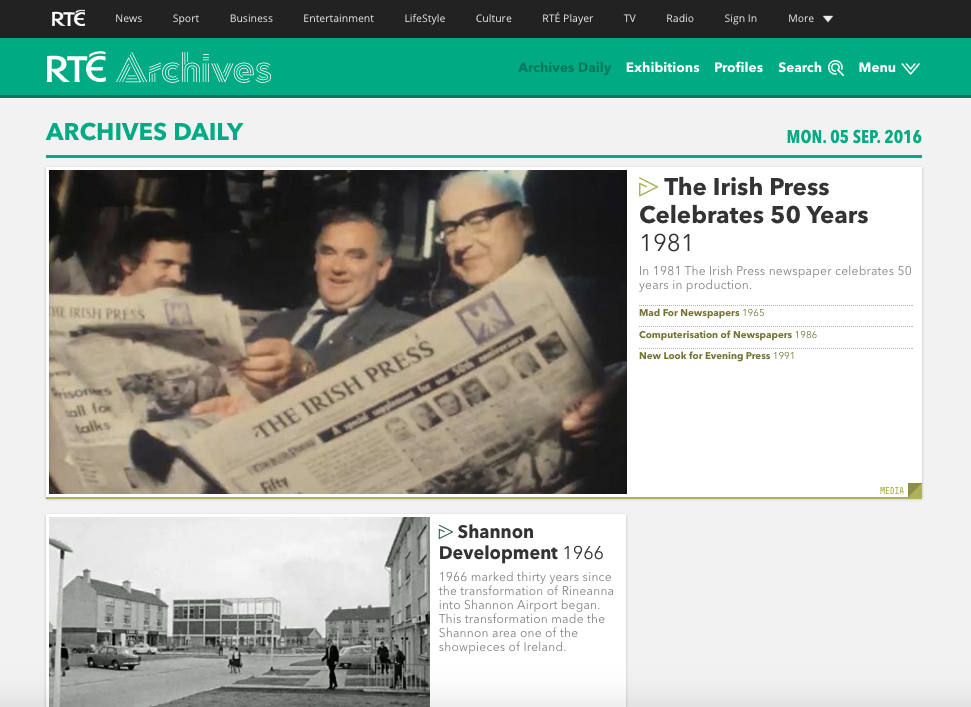Click the search magnifier icon
Screen dimensions: 971x707
click(836, 68)
